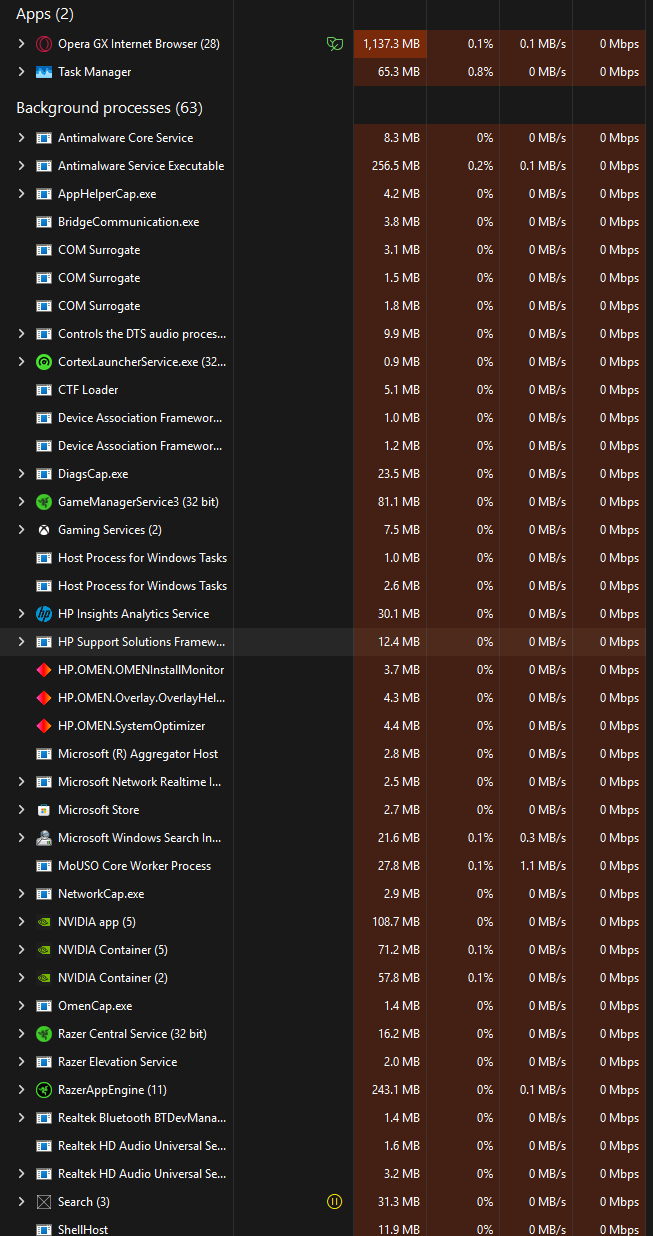
Task: Select the Background processes (63) header
Action: click(x=110, y=108)
